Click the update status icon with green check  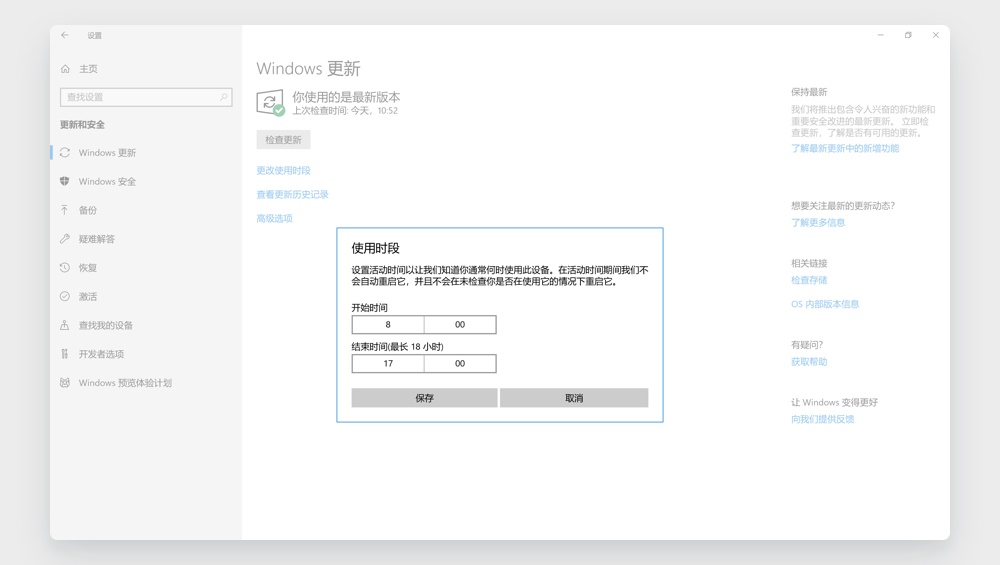270,103
